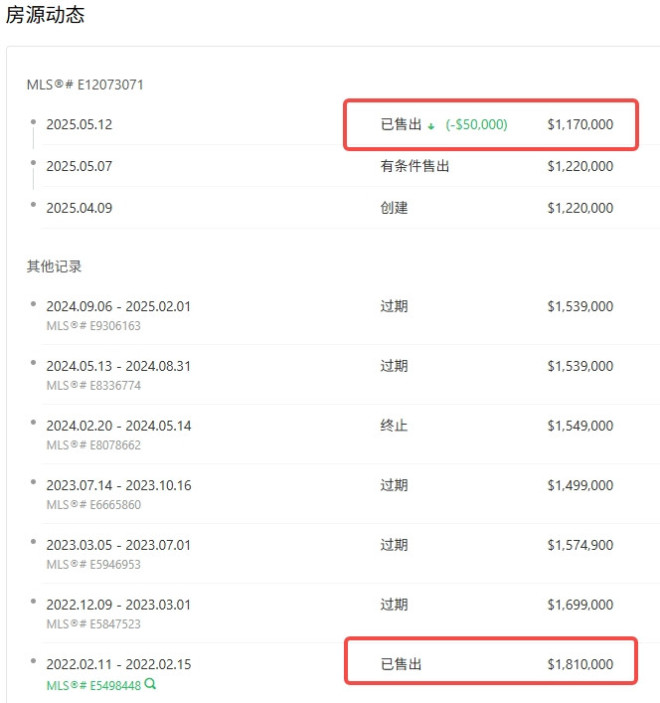This screenshot has height=703, width=660.
Task: Click the 创建 status entry
Action: 394,208
